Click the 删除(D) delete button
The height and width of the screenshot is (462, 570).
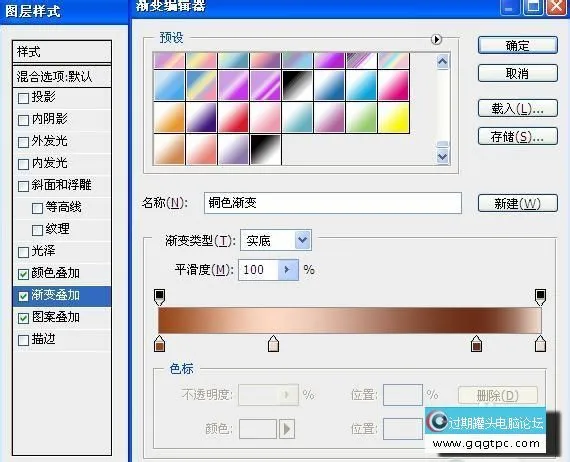tap(498, 395)
